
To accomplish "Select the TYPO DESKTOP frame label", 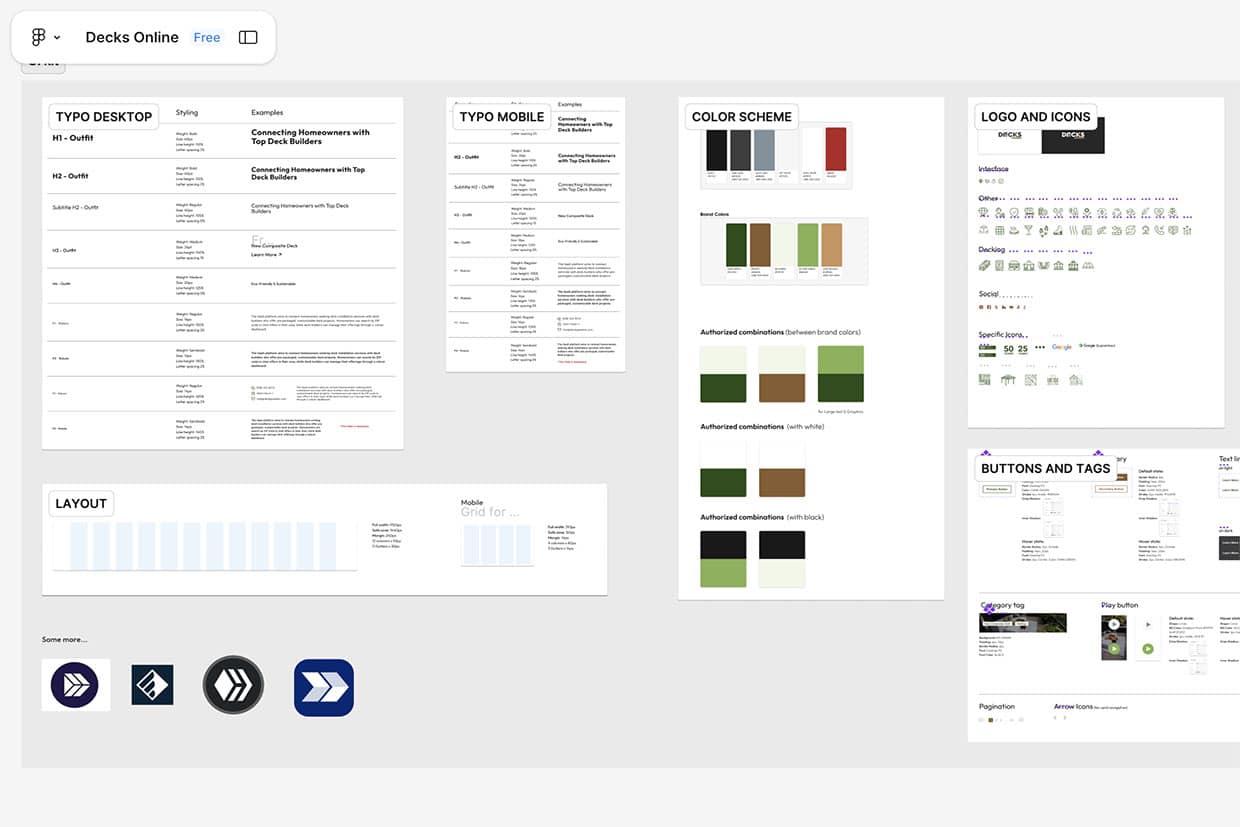I will tap(104, 116).
